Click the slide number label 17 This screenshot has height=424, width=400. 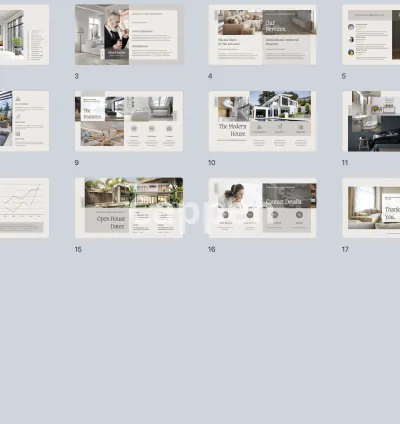(345, 249)
